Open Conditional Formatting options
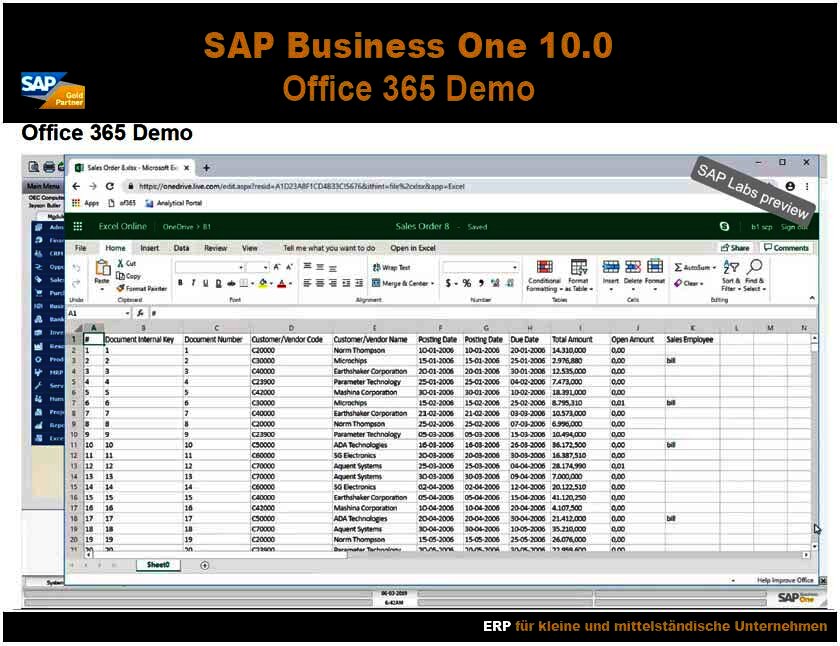 [545, 269]
